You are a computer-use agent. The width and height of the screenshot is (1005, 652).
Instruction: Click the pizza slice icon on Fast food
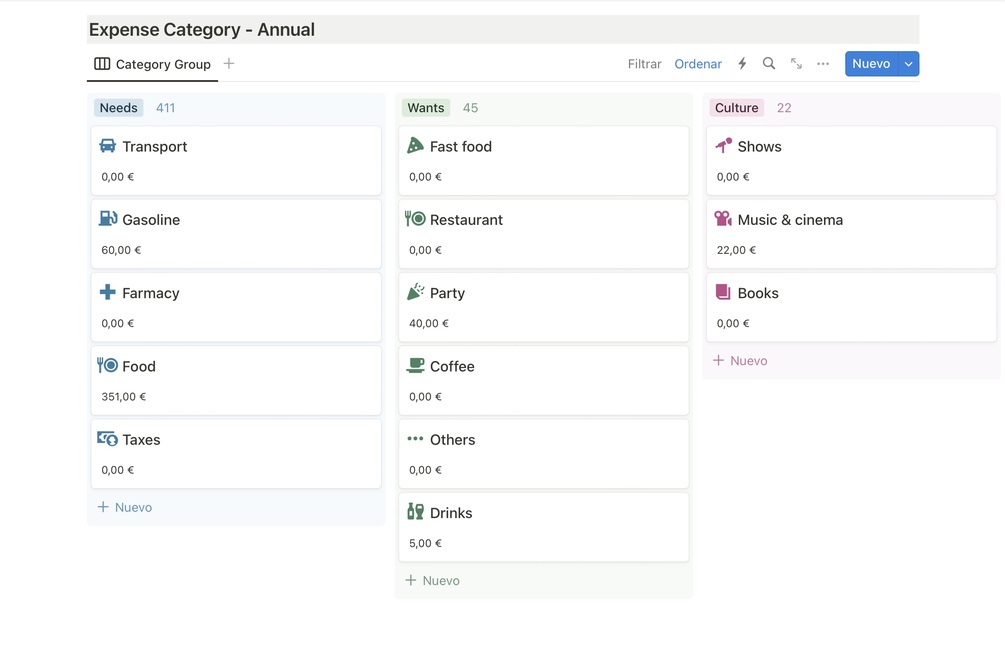[x=415, y=146]
